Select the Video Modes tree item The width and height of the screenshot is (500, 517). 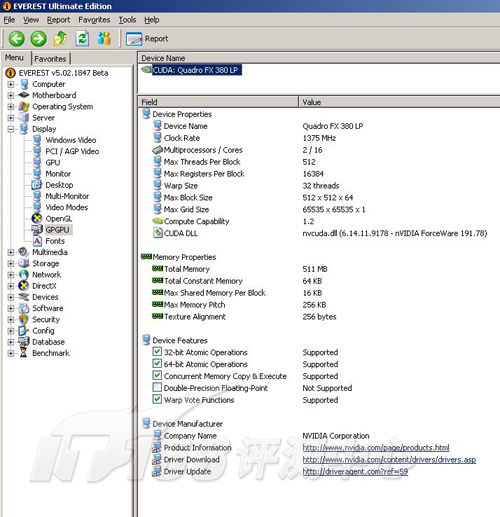[67, 207]
